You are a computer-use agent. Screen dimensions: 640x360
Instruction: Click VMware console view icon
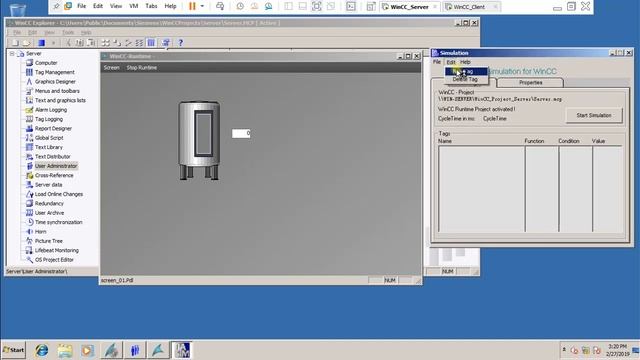pos(351,6)
